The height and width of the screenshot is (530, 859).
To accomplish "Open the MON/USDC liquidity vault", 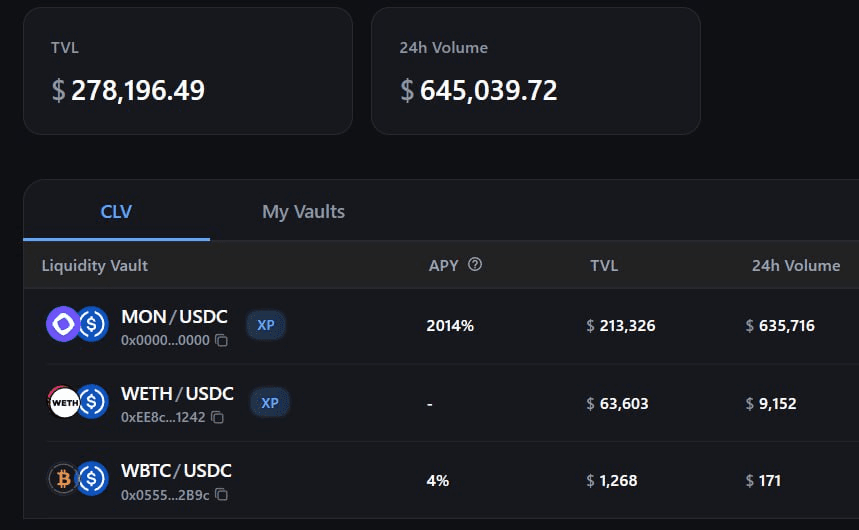I will (174, 318).
